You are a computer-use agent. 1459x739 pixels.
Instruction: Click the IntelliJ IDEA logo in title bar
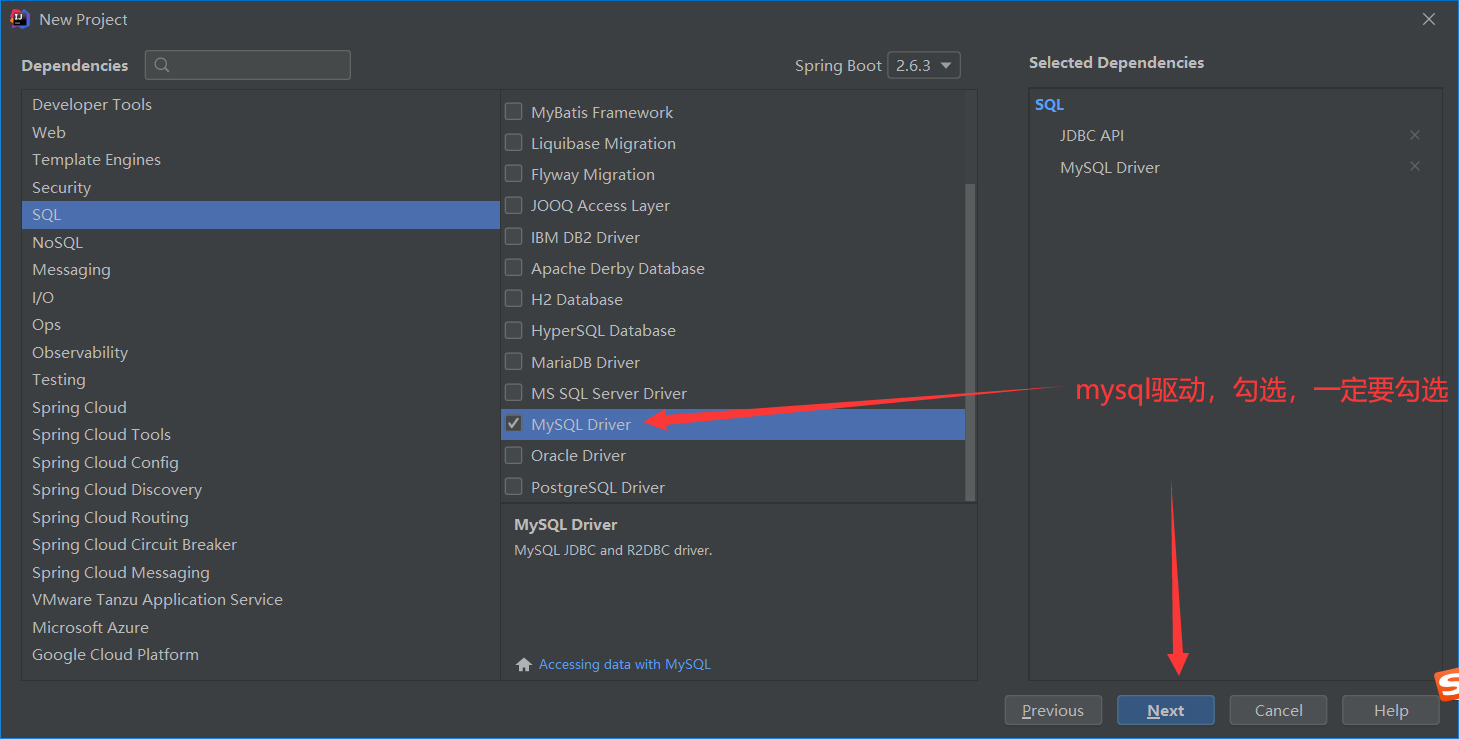coord(20,19)
